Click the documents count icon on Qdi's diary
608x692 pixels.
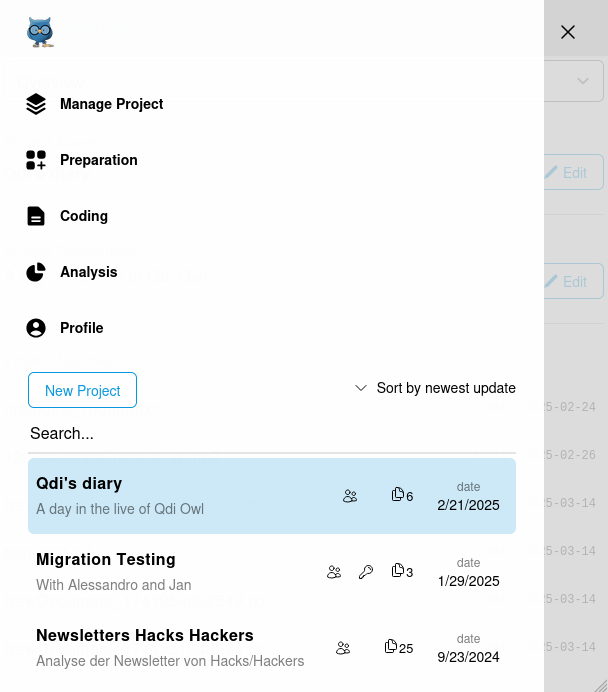[x=398, y=495]
